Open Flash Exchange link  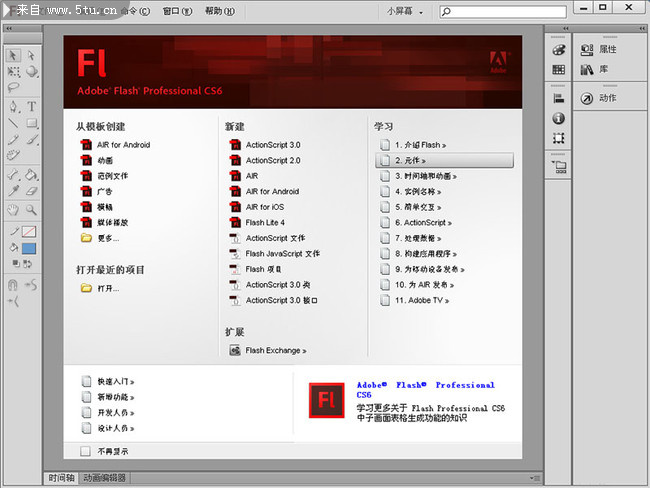click(268, 350)
